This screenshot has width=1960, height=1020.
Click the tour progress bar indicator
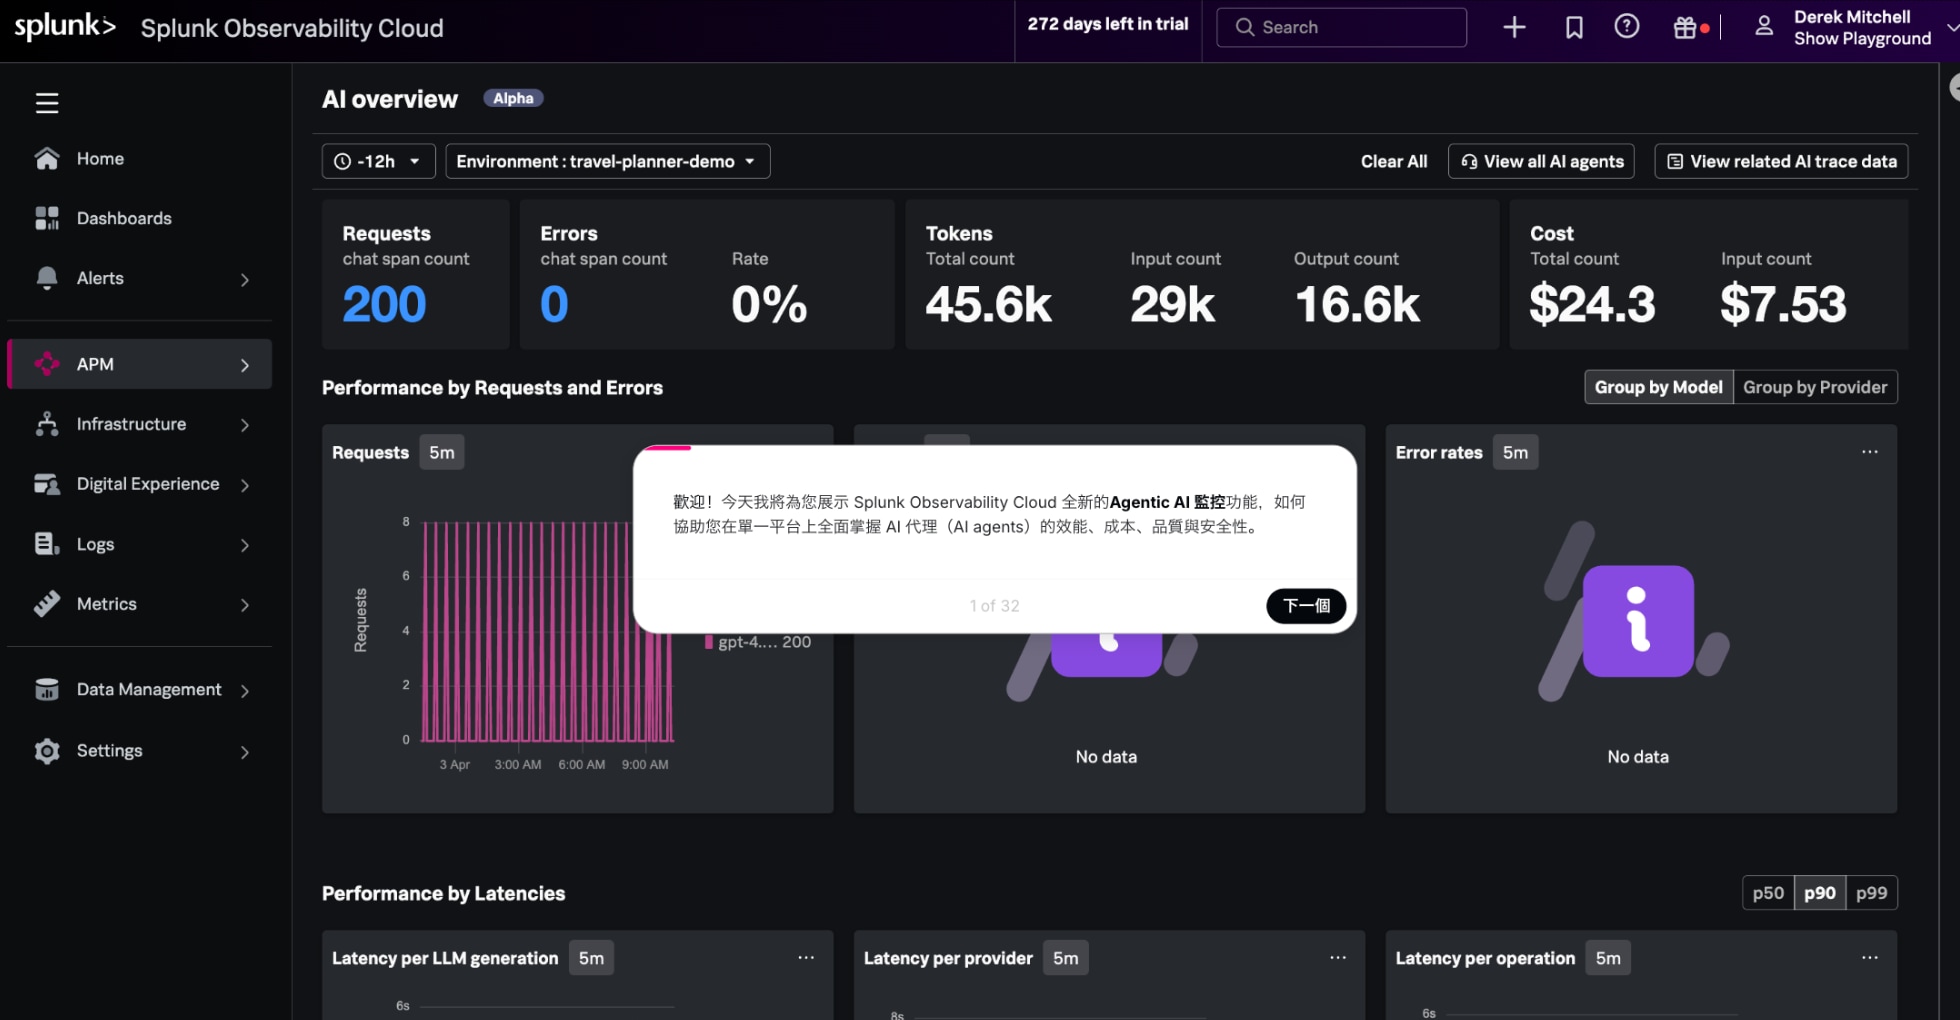667,448
